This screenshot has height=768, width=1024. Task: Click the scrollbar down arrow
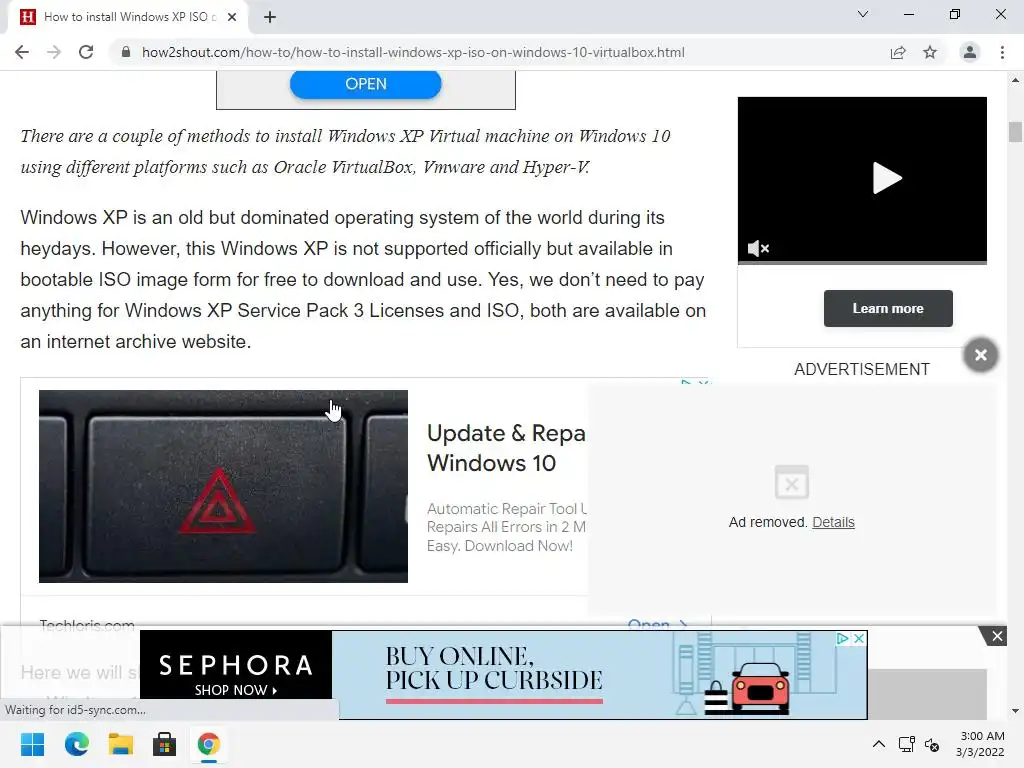(1015, 711)
